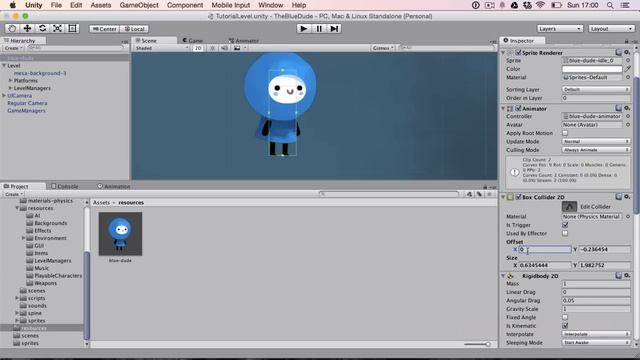Select the Hand tool in toolbar
Viewport: 640px width, 360px height.
coord(12,29)
